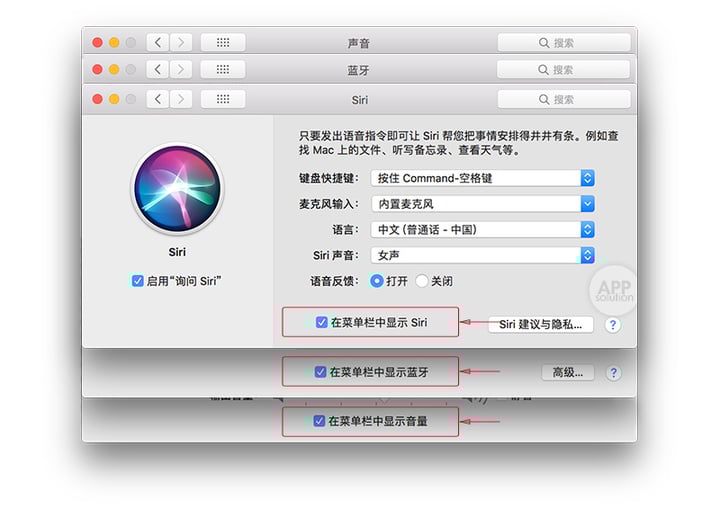Toggle 在菜单栏中显示 Siri checkbox
720x509 pixels.
pos(321,322)
